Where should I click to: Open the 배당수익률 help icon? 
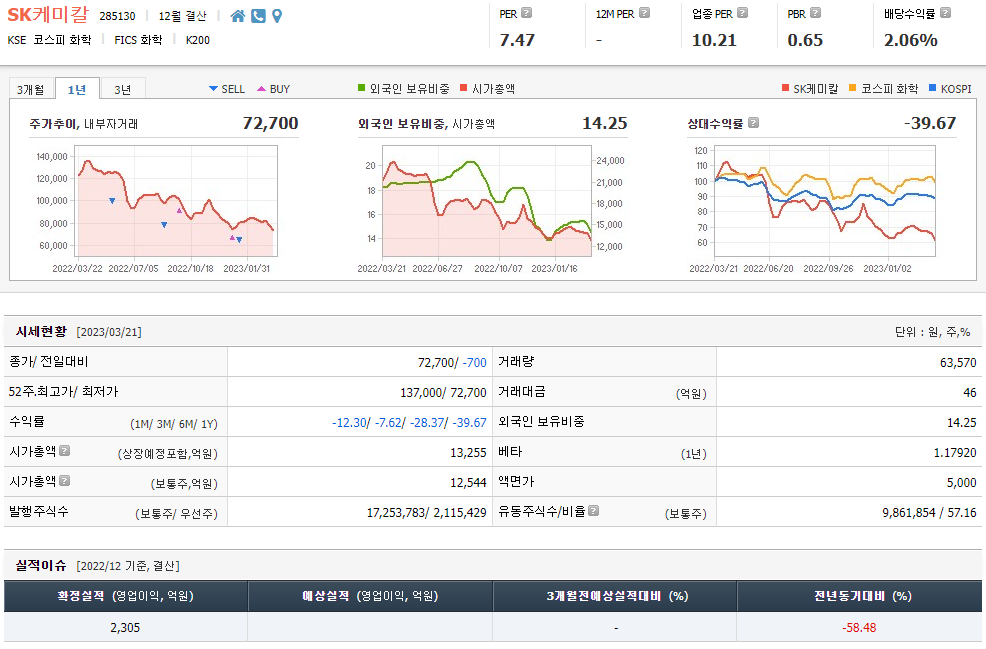point(945,13)
